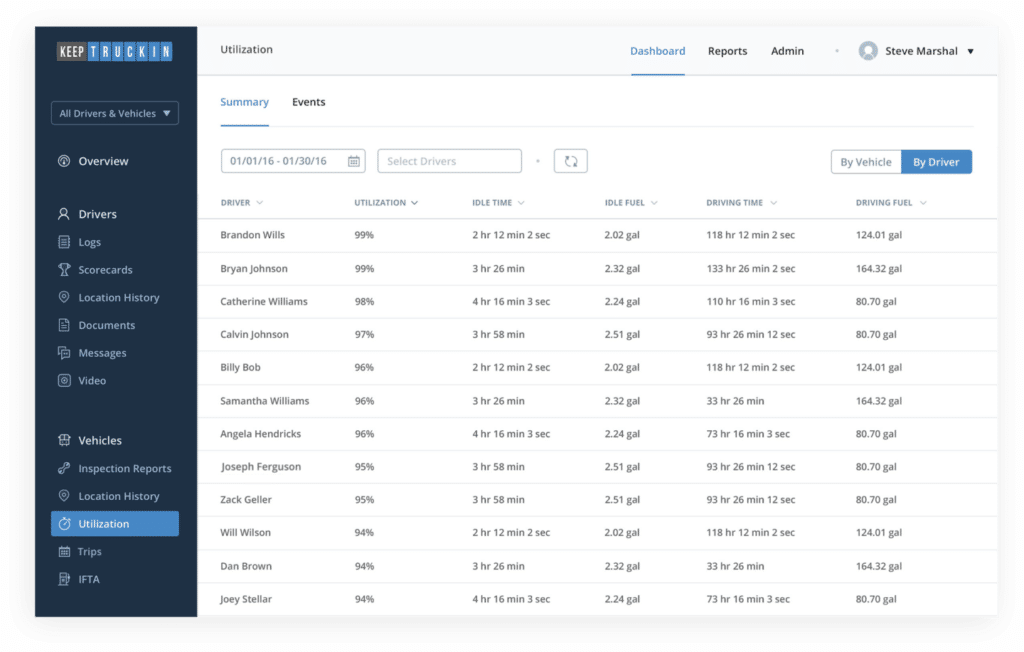Screen dimensions: 1024x652
Task: Click the refresh icon beside Select Drivers
Action: pyautogui.click(x=570, y=161)
